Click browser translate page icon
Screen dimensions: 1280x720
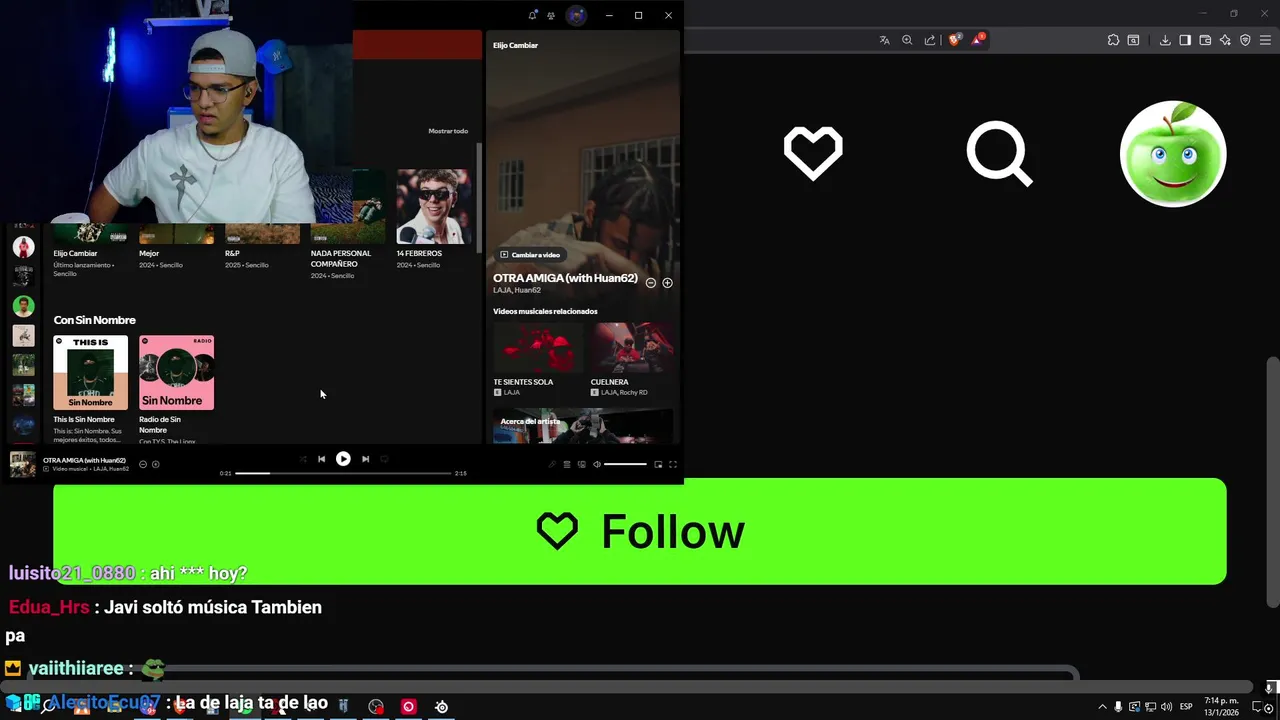click(884, 40)
